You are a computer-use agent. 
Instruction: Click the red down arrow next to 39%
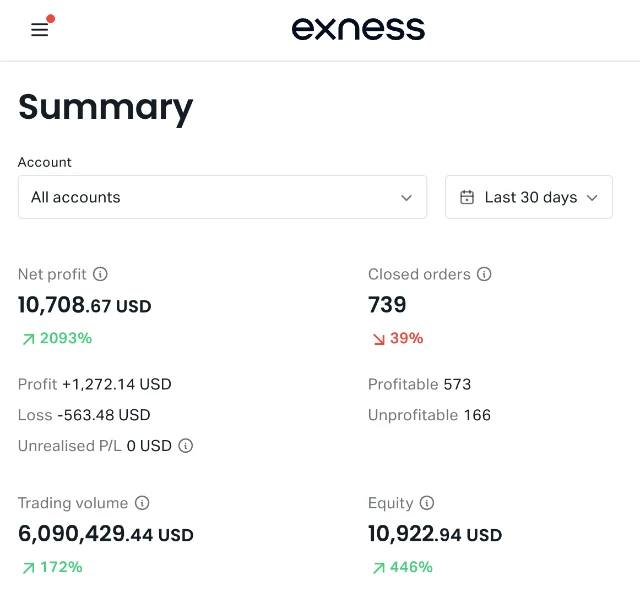pyautogui.click(x=379, y=339)
